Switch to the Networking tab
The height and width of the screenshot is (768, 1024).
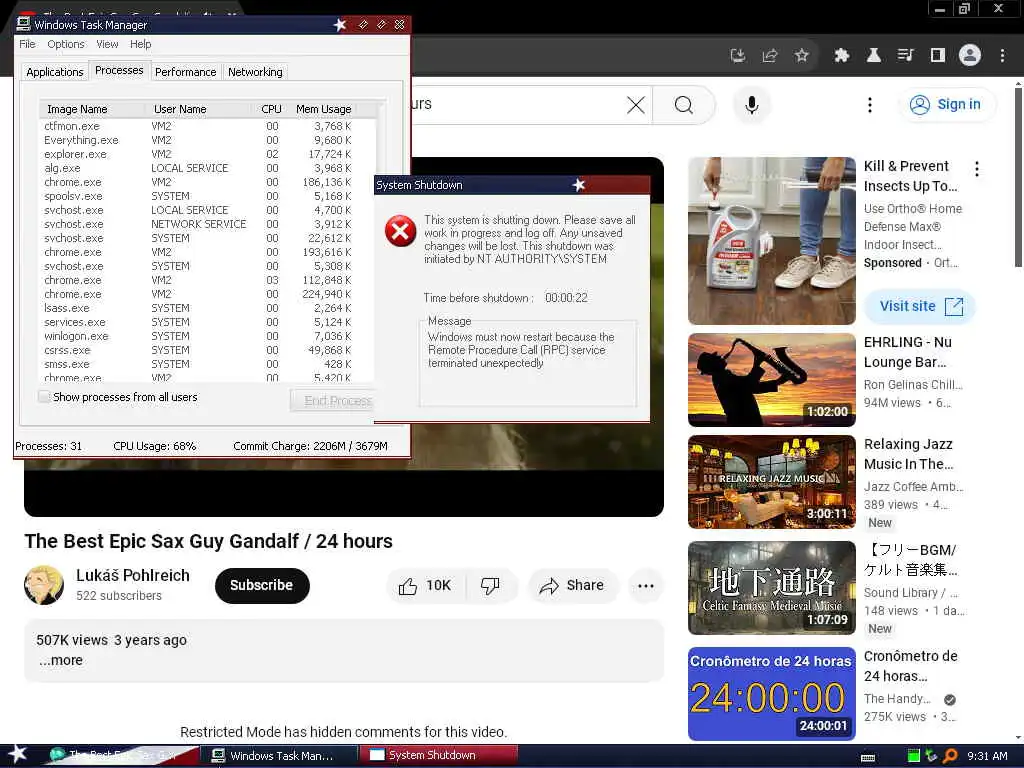[x=255, y=72]
